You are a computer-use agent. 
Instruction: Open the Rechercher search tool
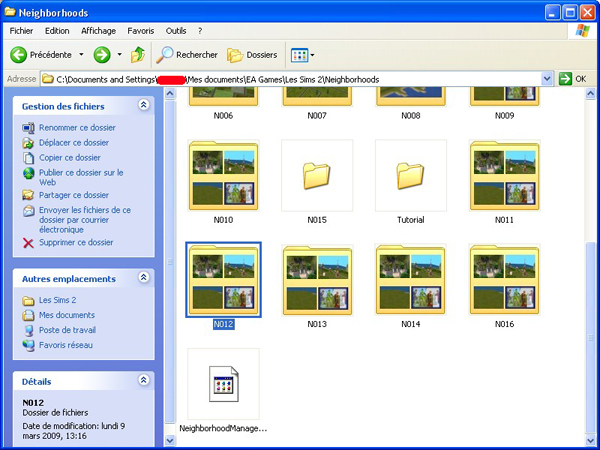[187, 55]
